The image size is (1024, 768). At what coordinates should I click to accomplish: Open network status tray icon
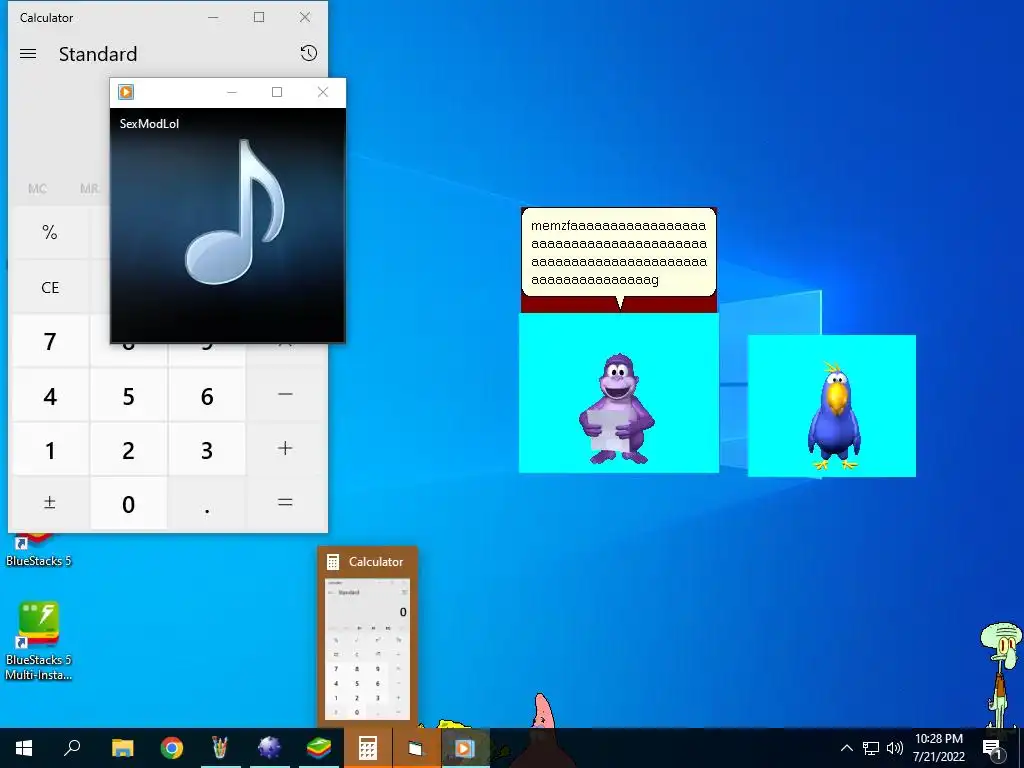coord(871,748)
